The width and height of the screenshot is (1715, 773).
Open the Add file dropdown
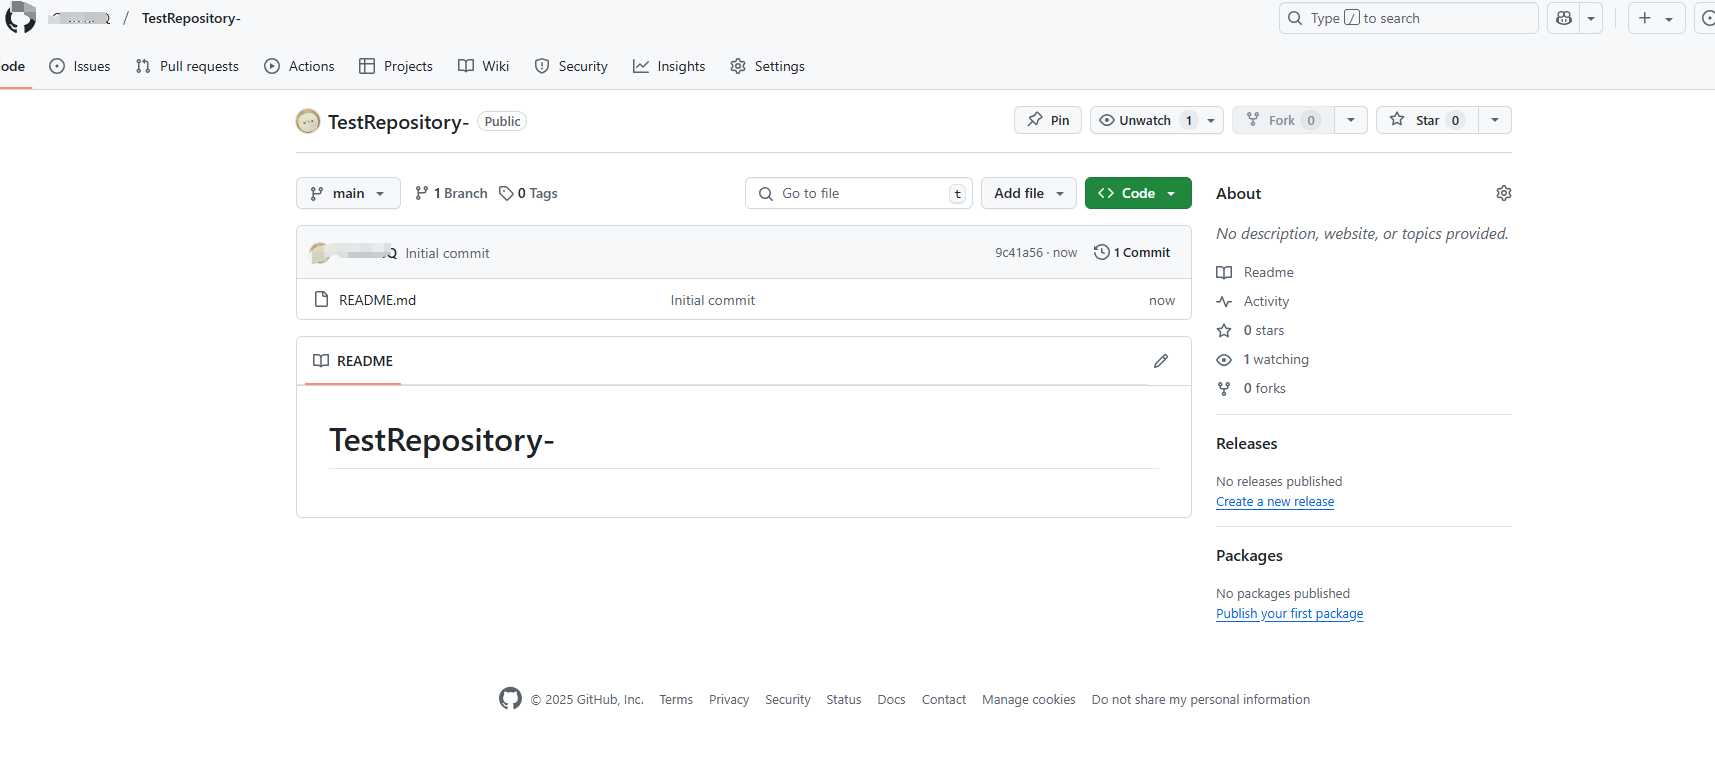point(1029,193)
